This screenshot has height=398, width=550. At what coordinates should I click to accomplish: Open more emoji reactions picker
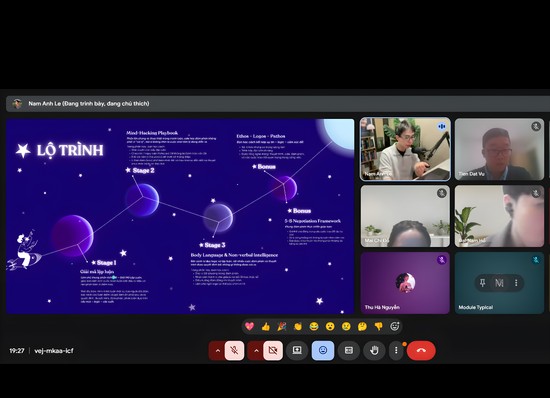pos(395,326)
